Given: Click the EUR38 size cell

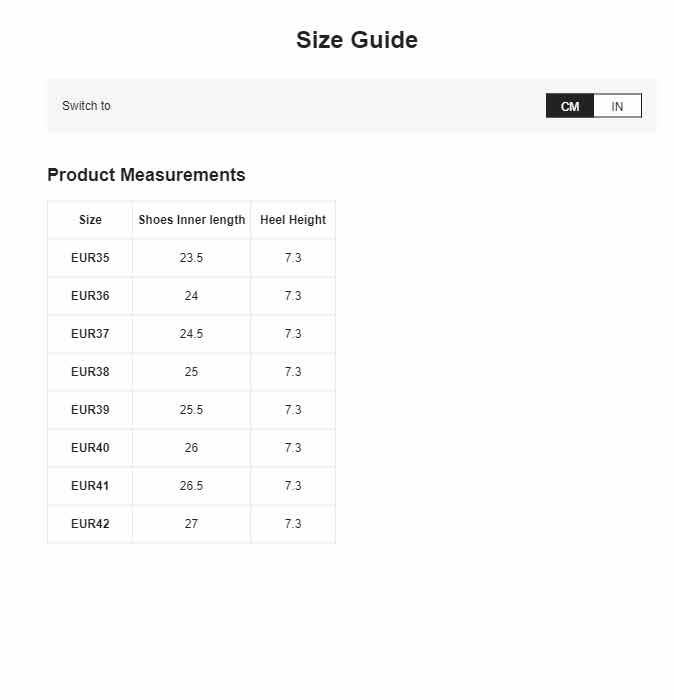Looking at the screenshot, I should (90, 371).
